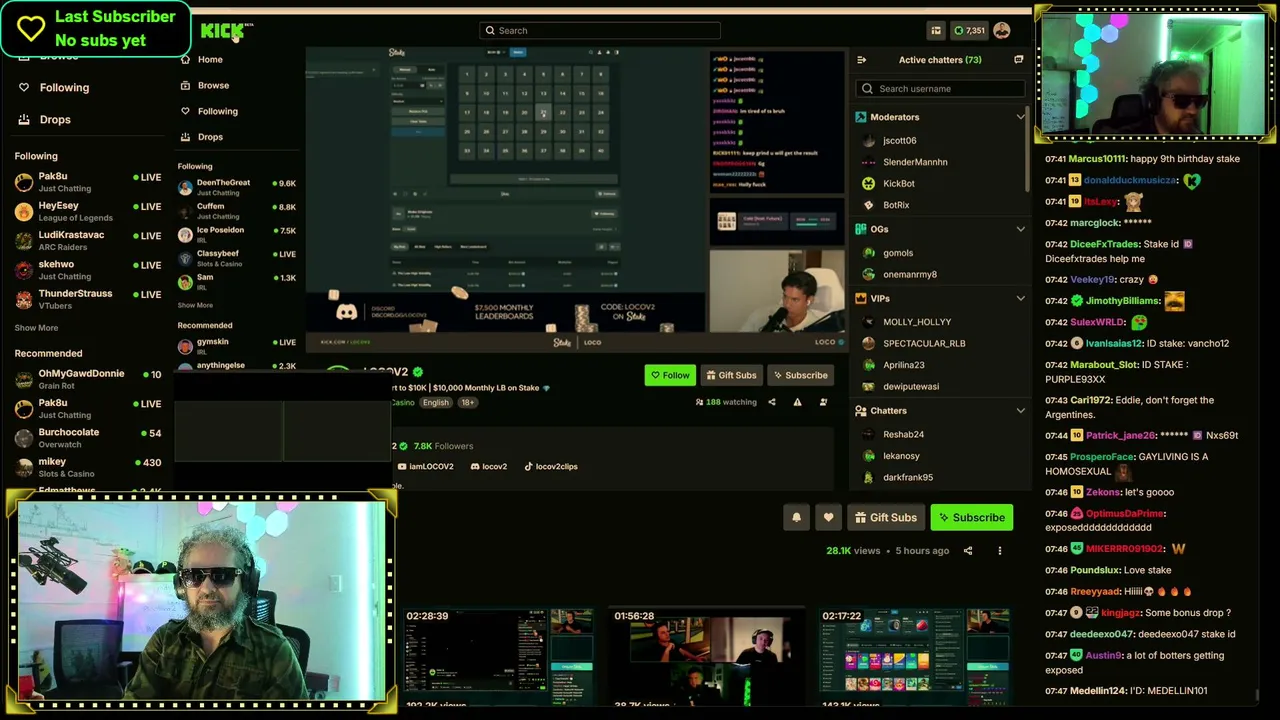Click the report warning triangle icon

797,402
